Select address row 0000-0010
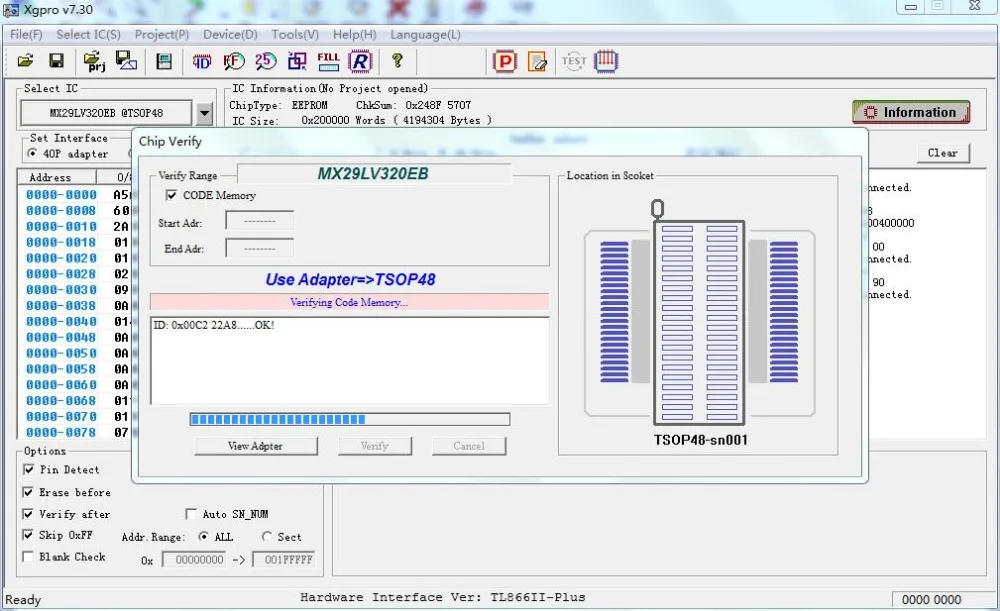The height and width of the screenshot is (611, 1000). point(61,226)
